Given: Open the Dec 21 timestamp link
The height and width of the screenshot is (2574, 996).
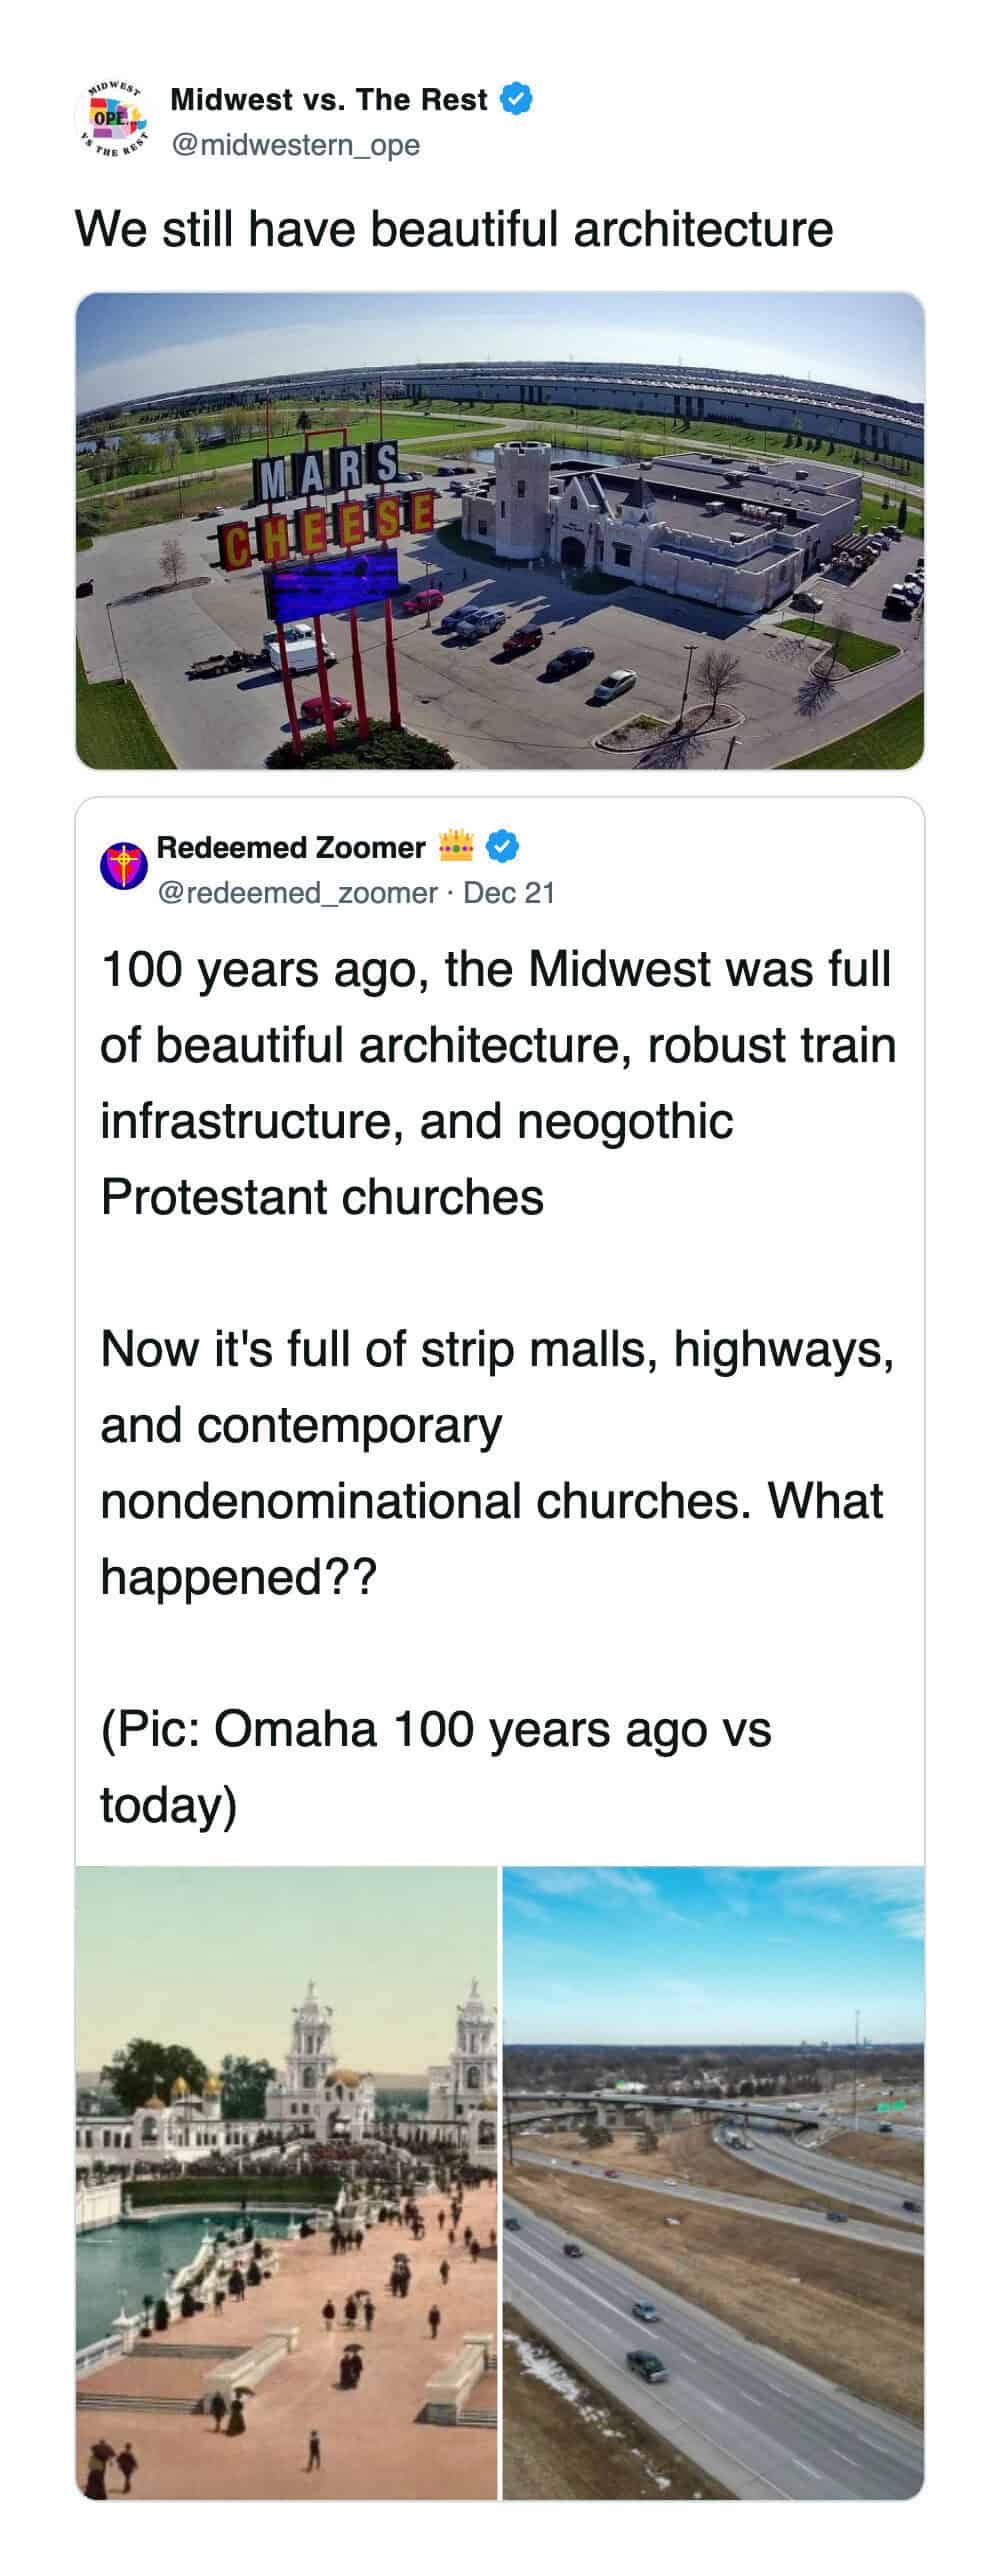Looking at the screenshot, I should (509, 893).
